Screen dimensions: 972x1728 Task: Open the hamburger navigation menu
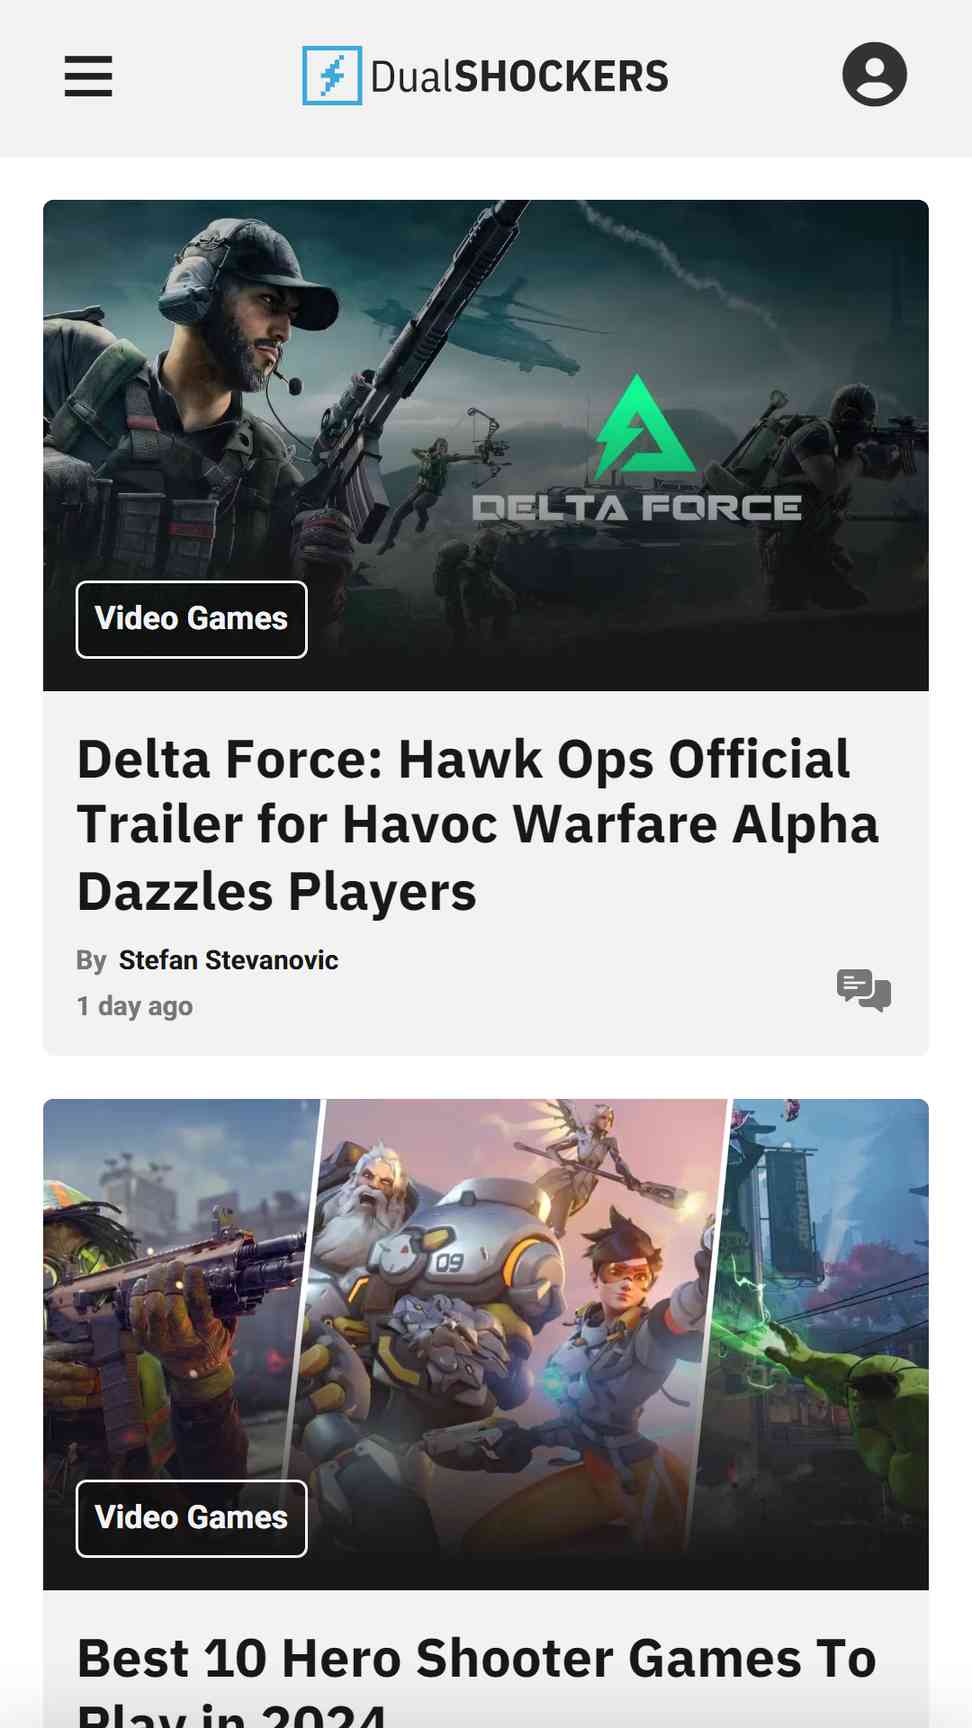(88, 76)
